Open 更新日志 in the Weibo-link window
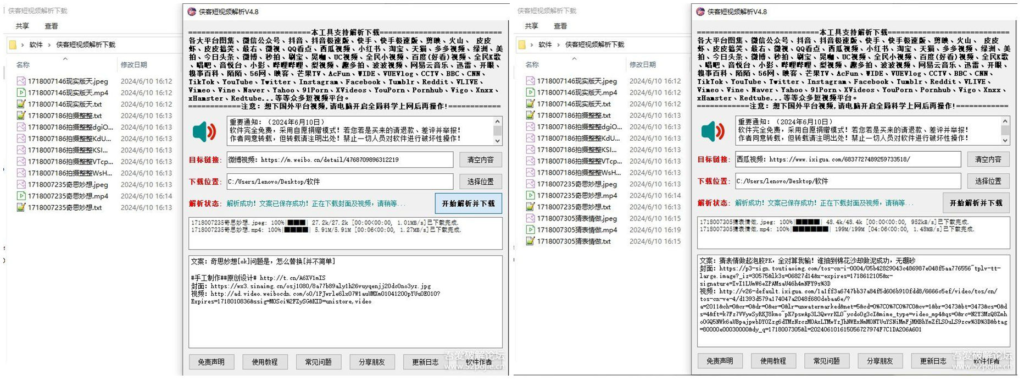 click(425, 361)
